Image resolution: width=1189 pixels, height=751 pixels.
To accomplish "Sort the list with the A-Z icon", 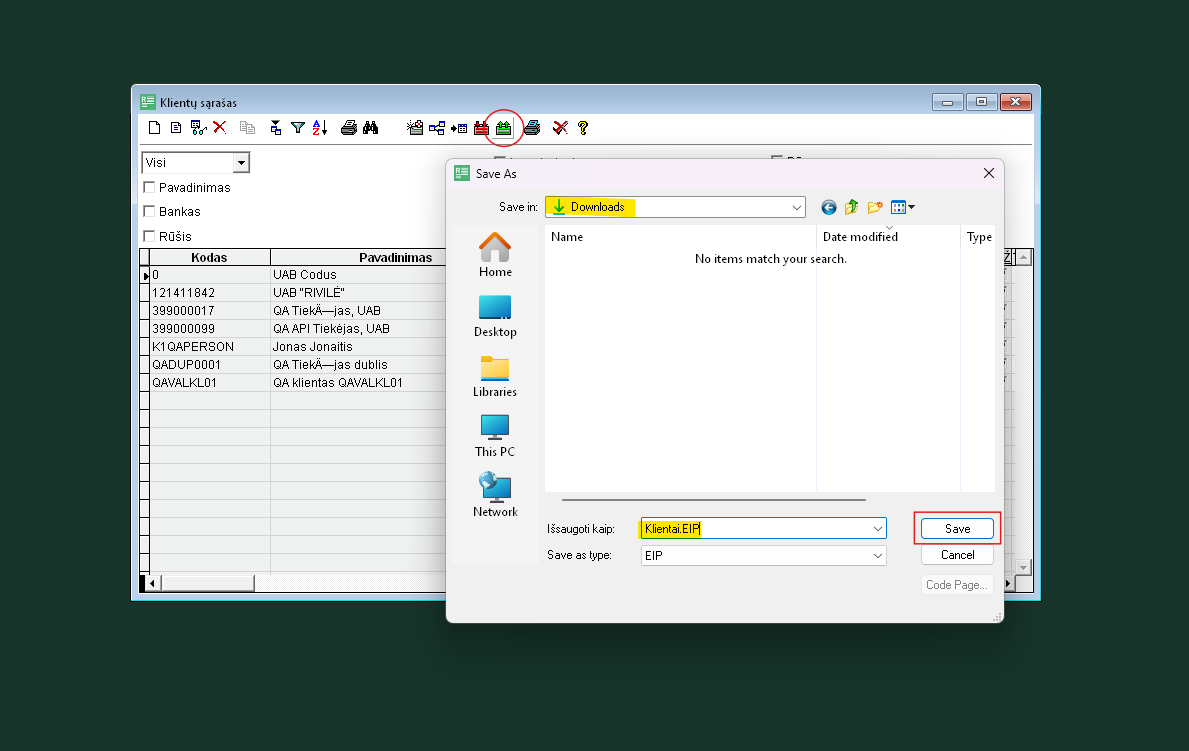I will (320, 127).
